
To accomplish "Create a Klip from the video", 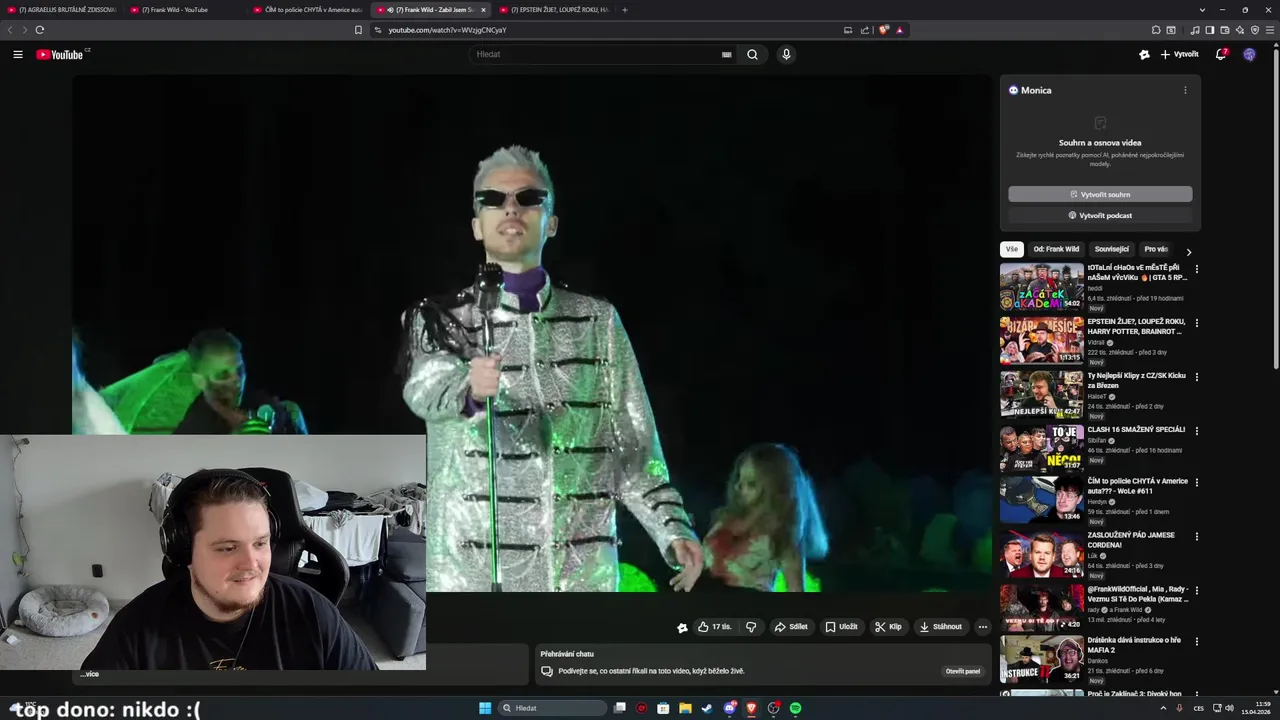I will [x=888, y=627].
